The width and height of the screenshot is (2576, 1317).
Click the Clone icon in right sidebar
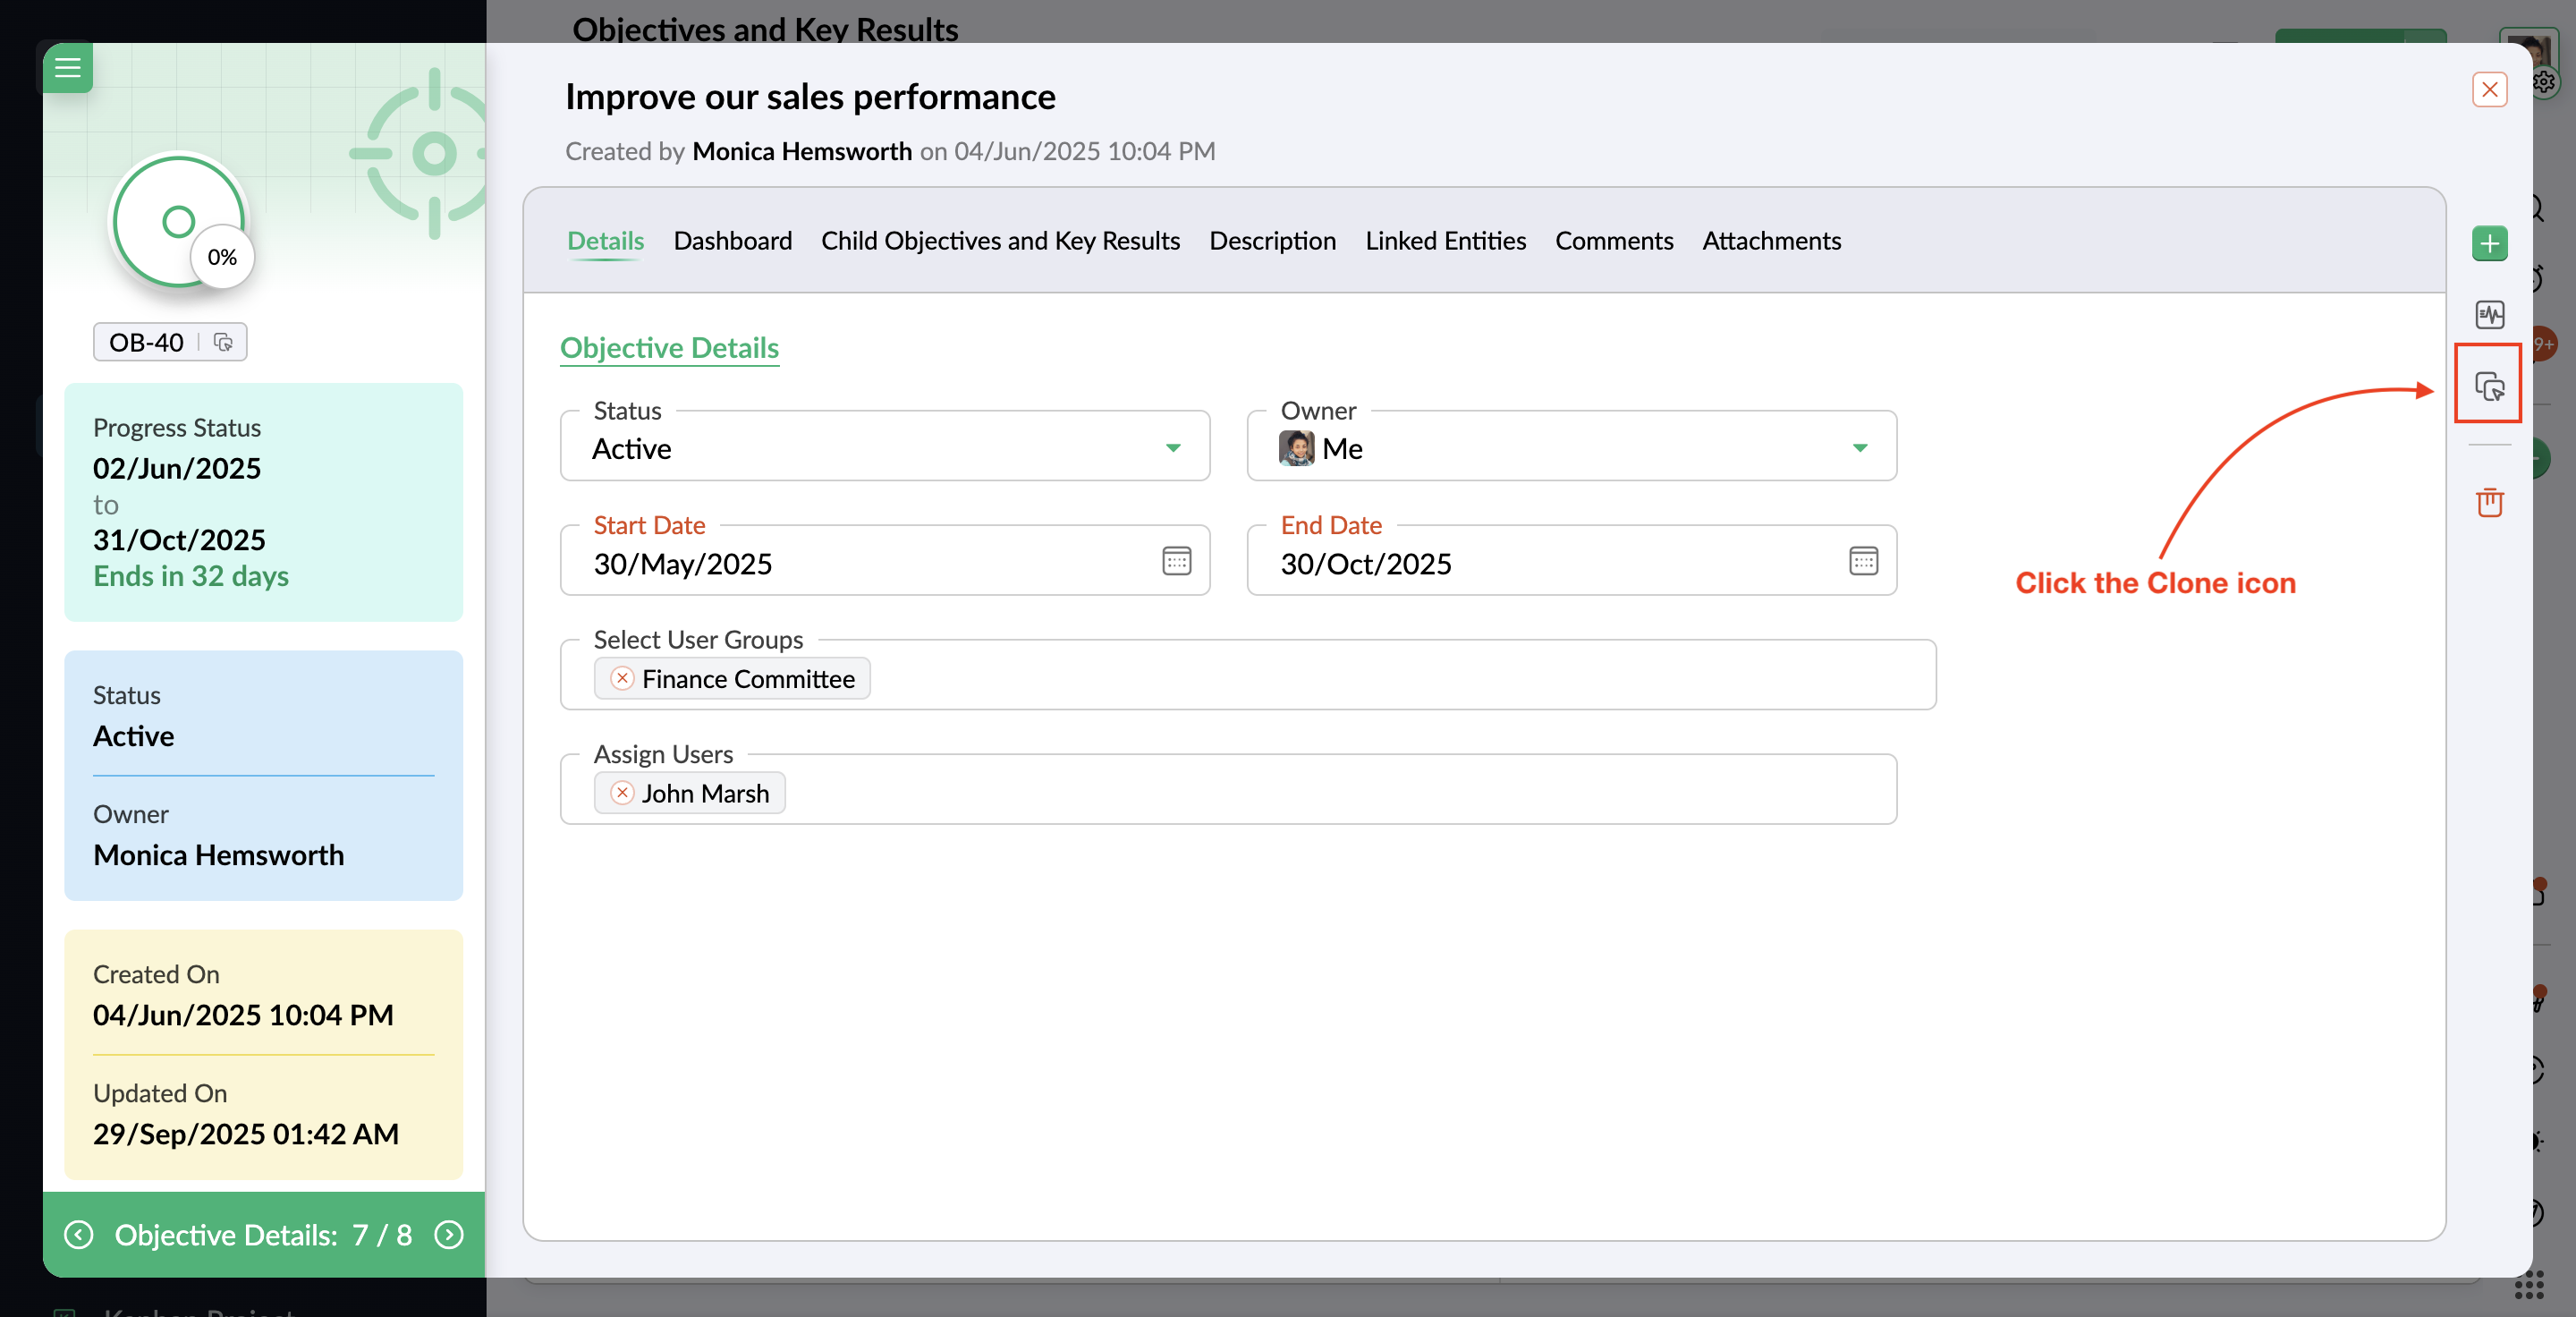2488,385
